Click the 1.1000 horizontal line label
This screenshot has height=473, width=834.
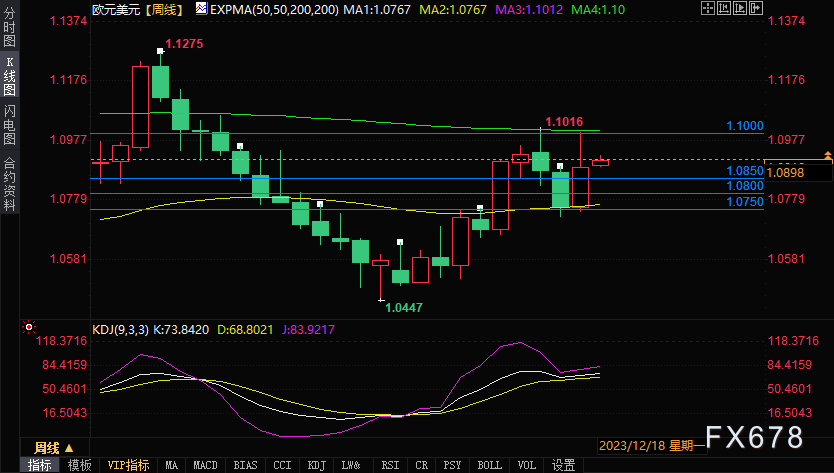point(745,126)
